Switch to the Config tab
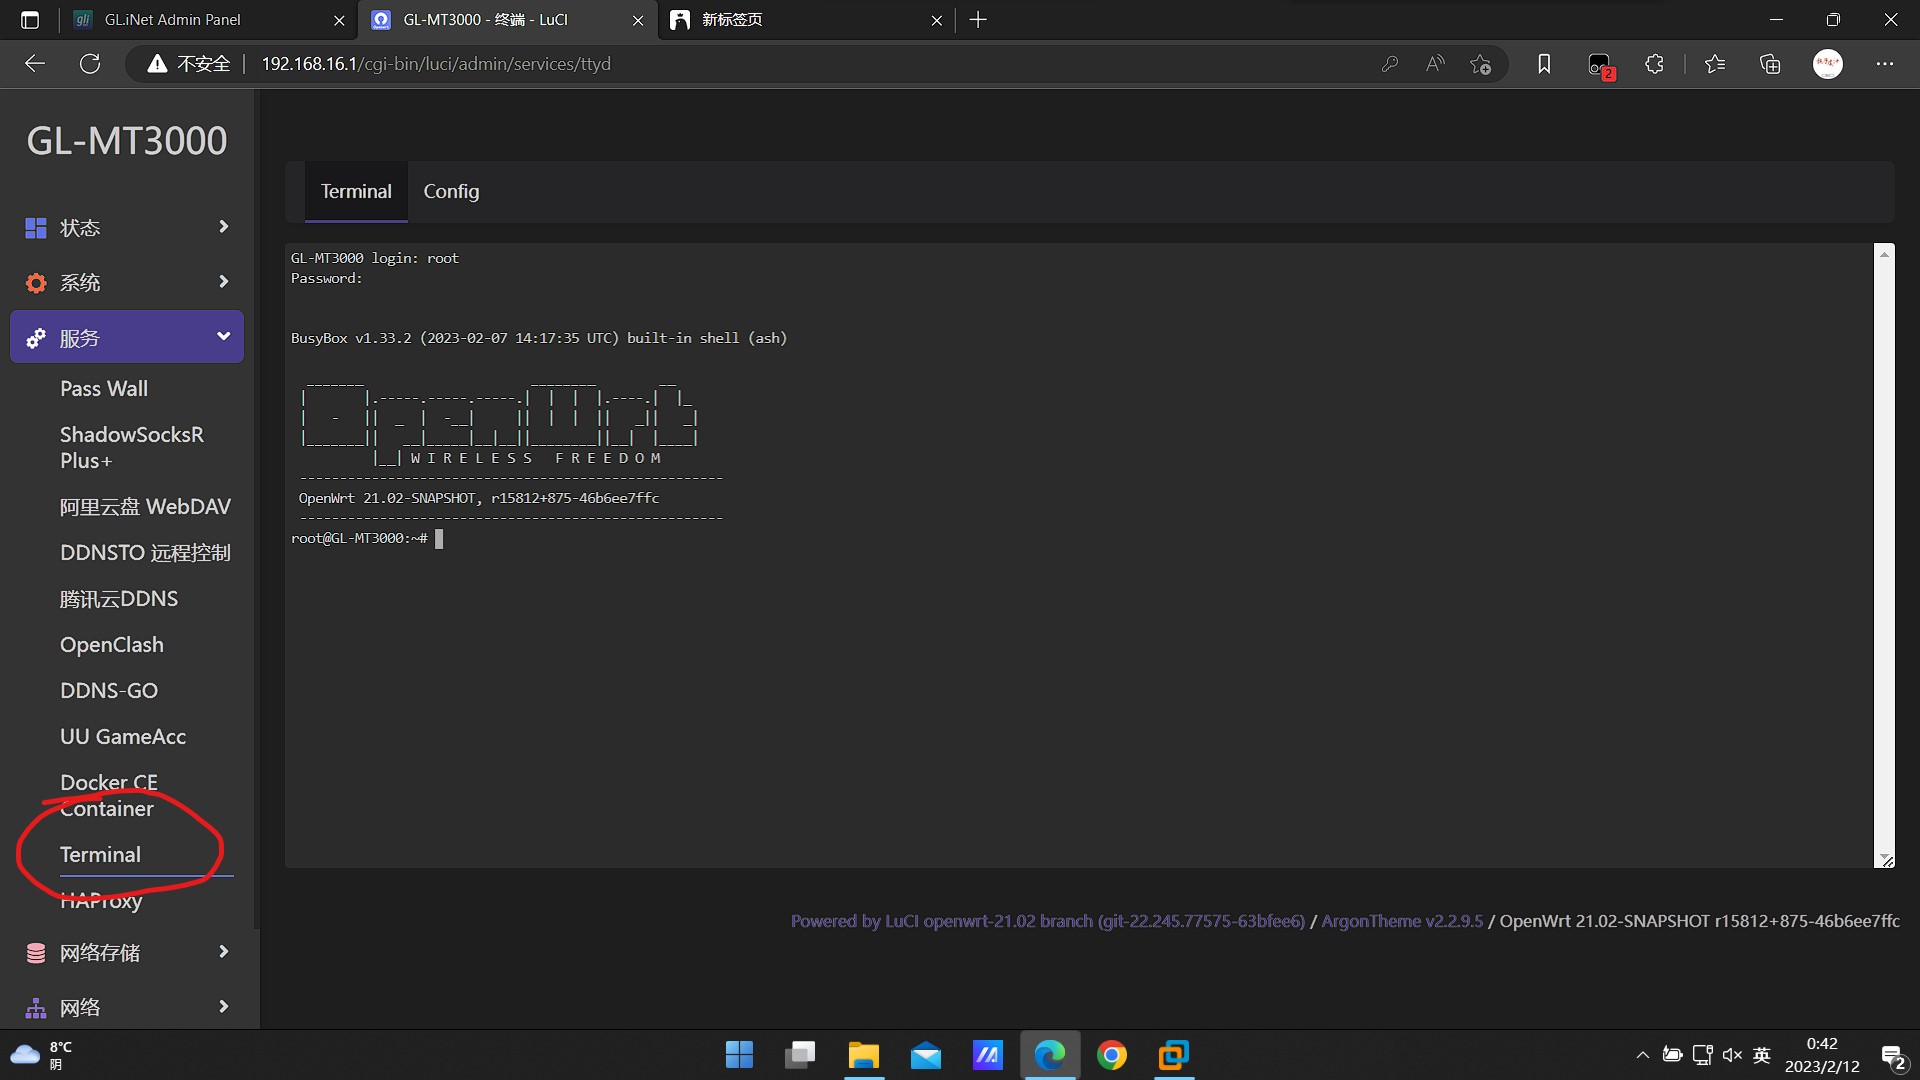Viewport: 1920px width, 1080px height. pyautogui.click(x=451, y=191)
